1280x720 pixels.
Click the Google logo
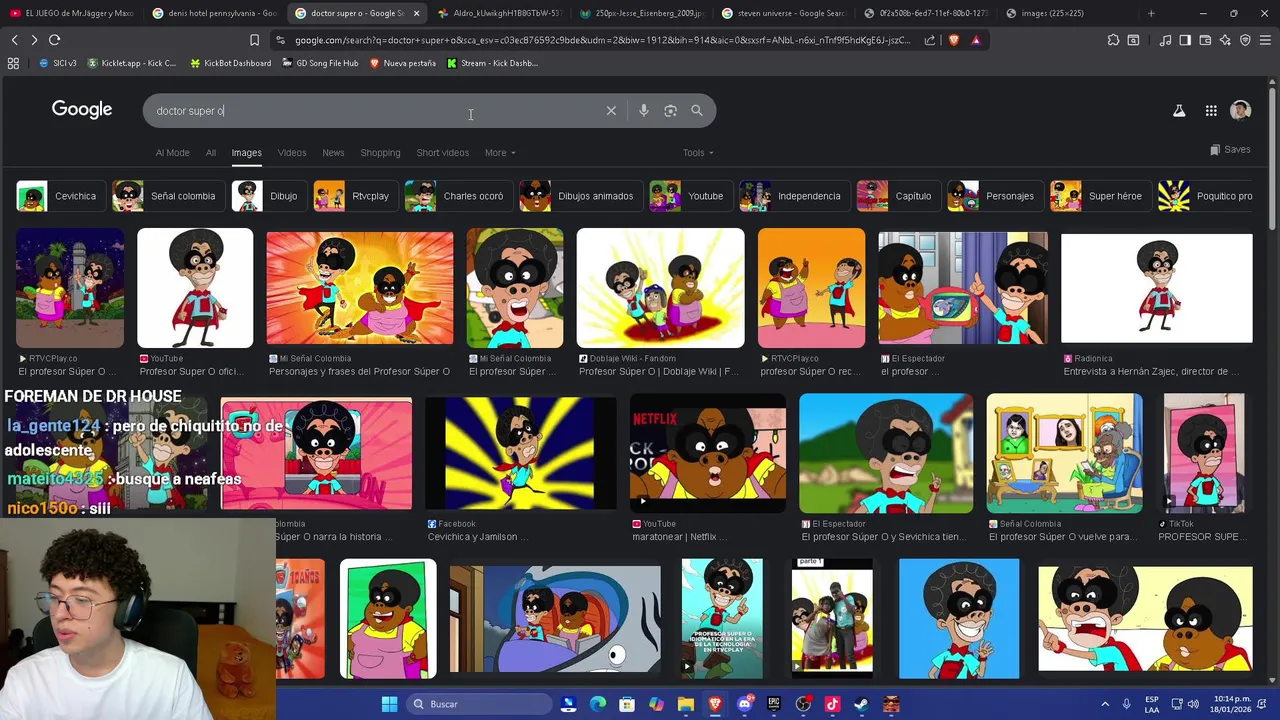pyautogui.click(x=82, y=110)
